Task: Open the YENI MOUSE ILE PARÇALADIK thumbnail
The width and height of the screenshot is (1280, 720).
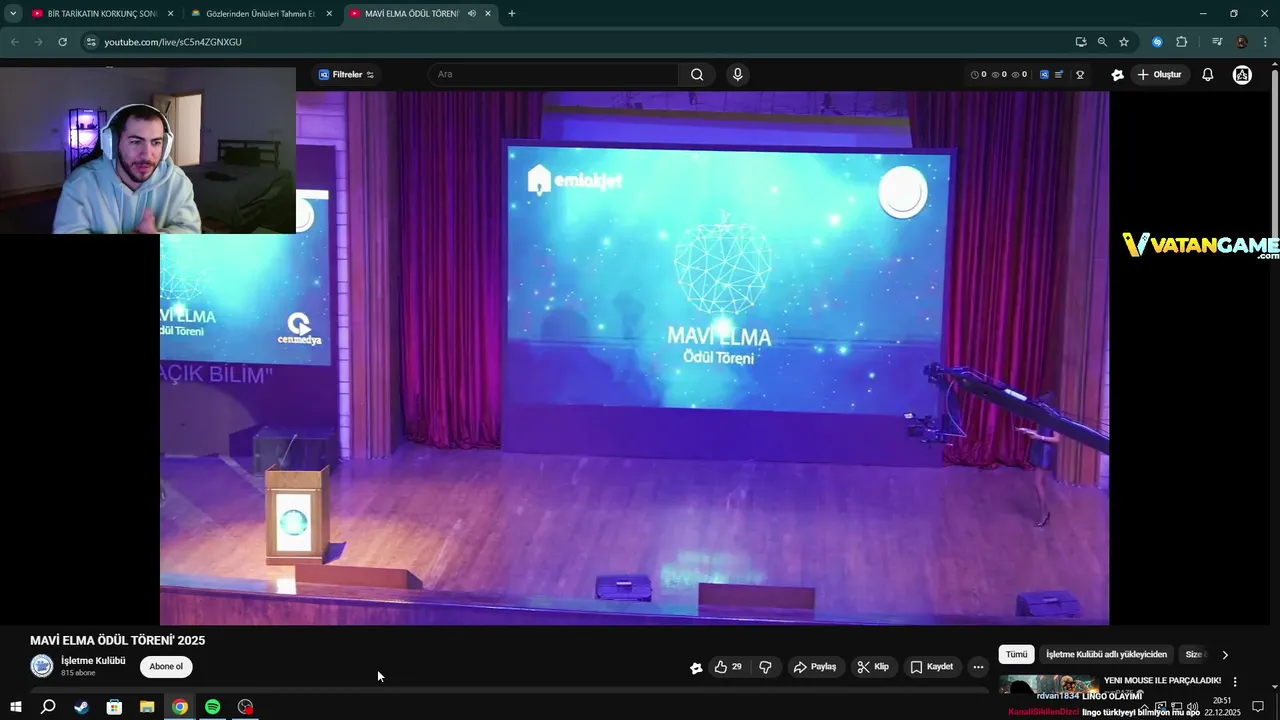Action: pyautogui.click(x=1049, y=685)
